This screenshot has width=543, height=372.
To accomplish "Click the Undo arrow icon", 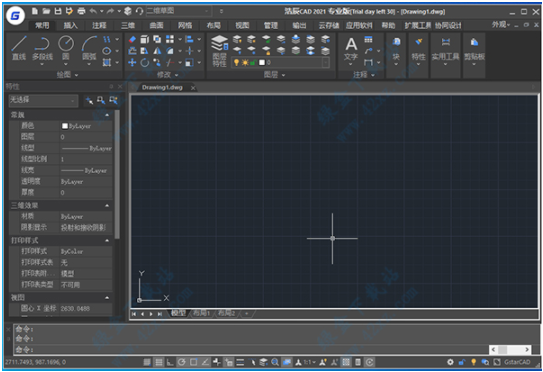I will (93, 11).
